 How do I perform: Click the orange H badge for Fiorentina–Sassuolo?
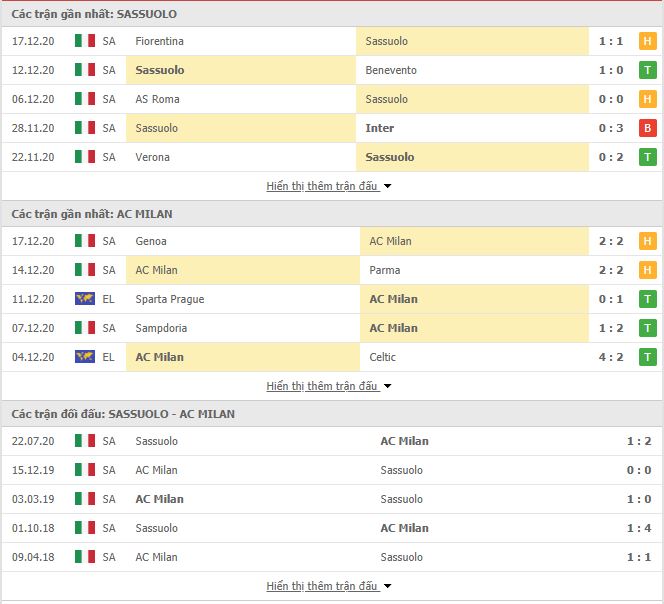[x=647, y=41]
